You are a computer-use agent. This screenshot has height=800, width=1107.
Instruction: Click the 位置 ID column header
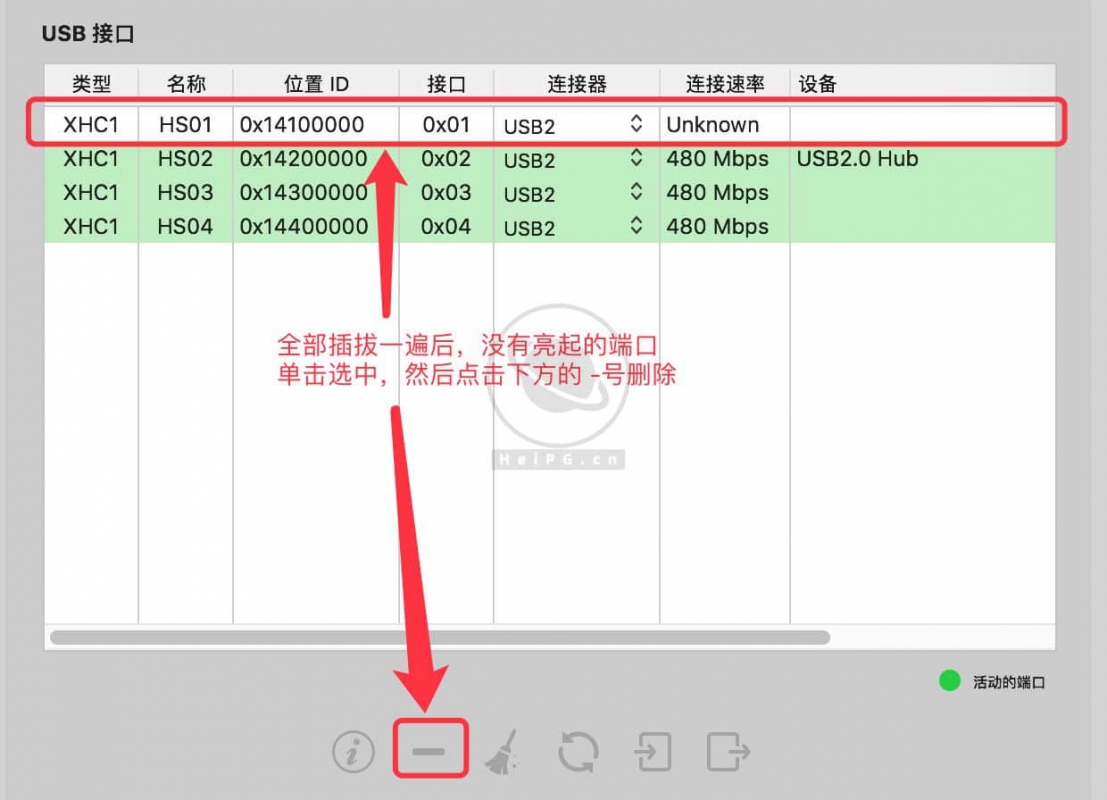click(315, 84)
